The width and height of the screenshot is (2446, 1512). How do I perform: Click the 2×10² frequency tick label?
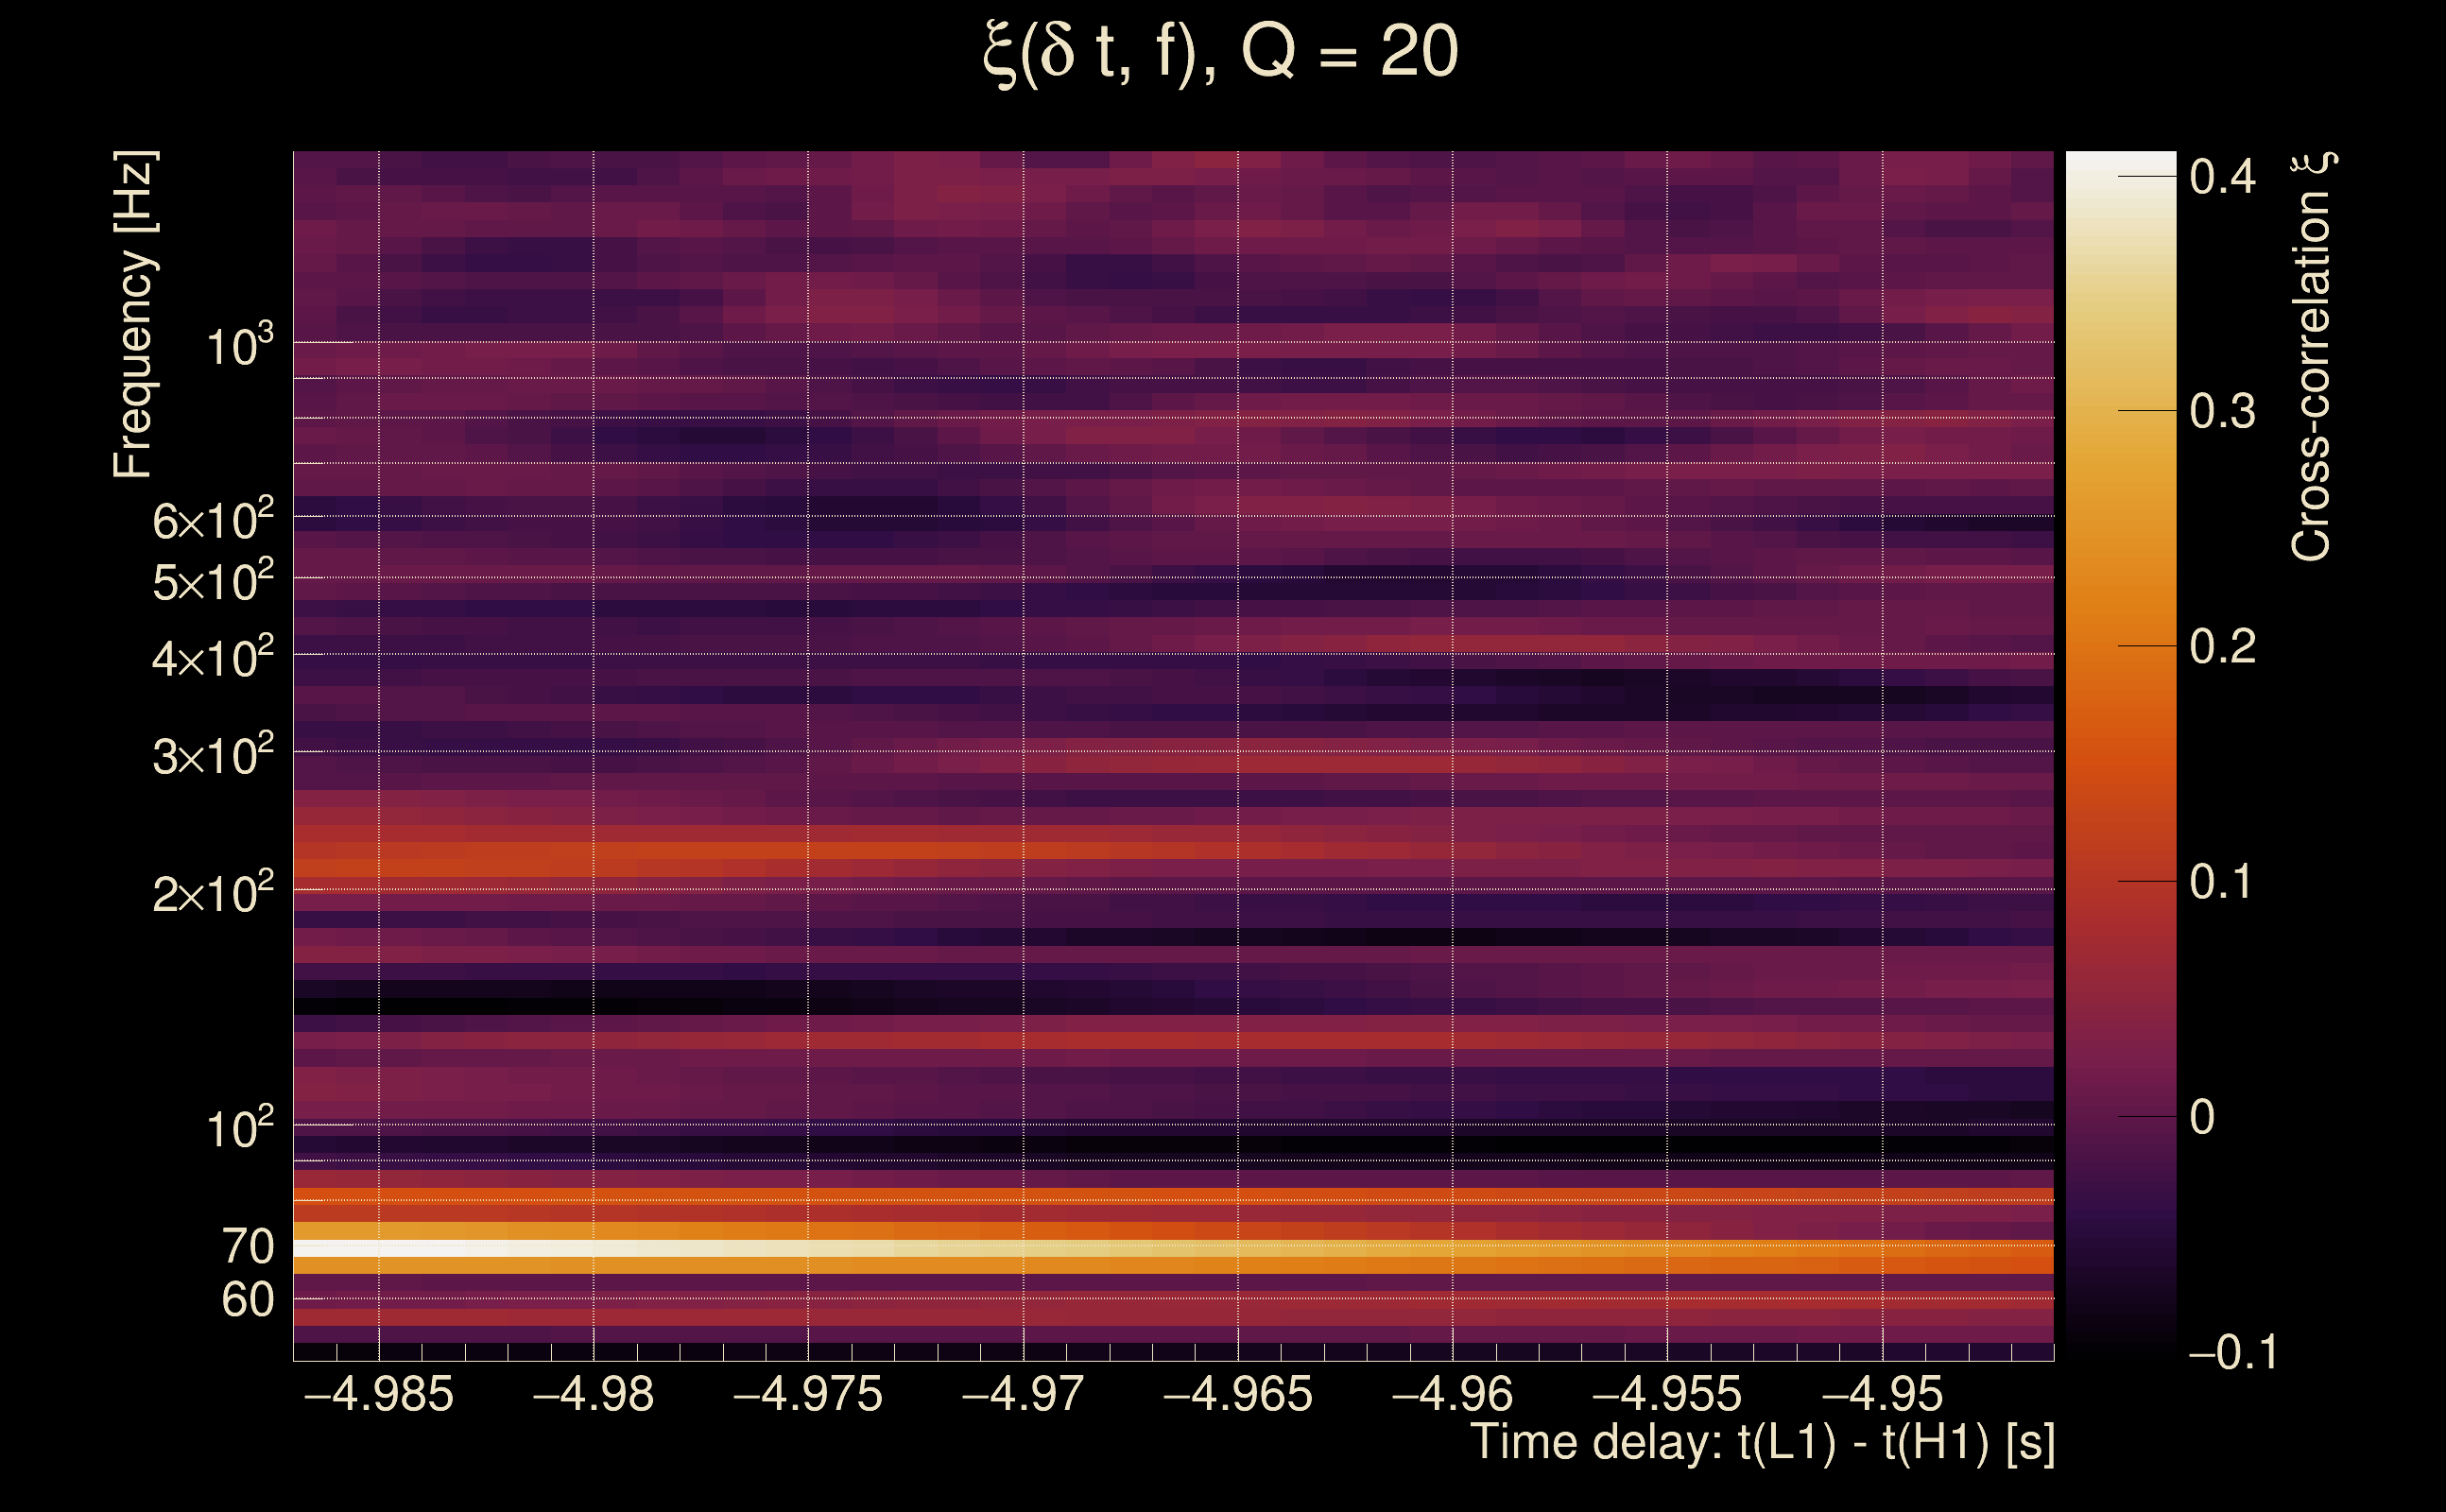click(212, 893)
